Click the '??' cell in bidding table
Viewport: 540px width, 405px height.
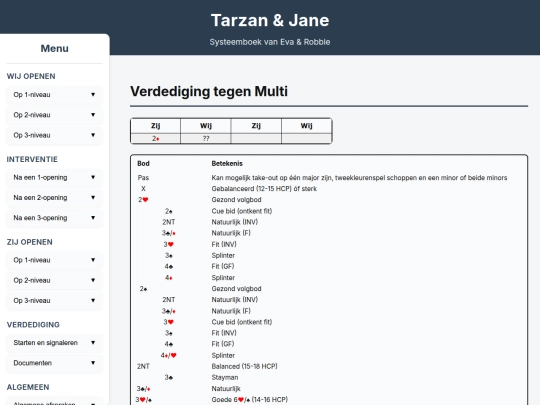206,138
